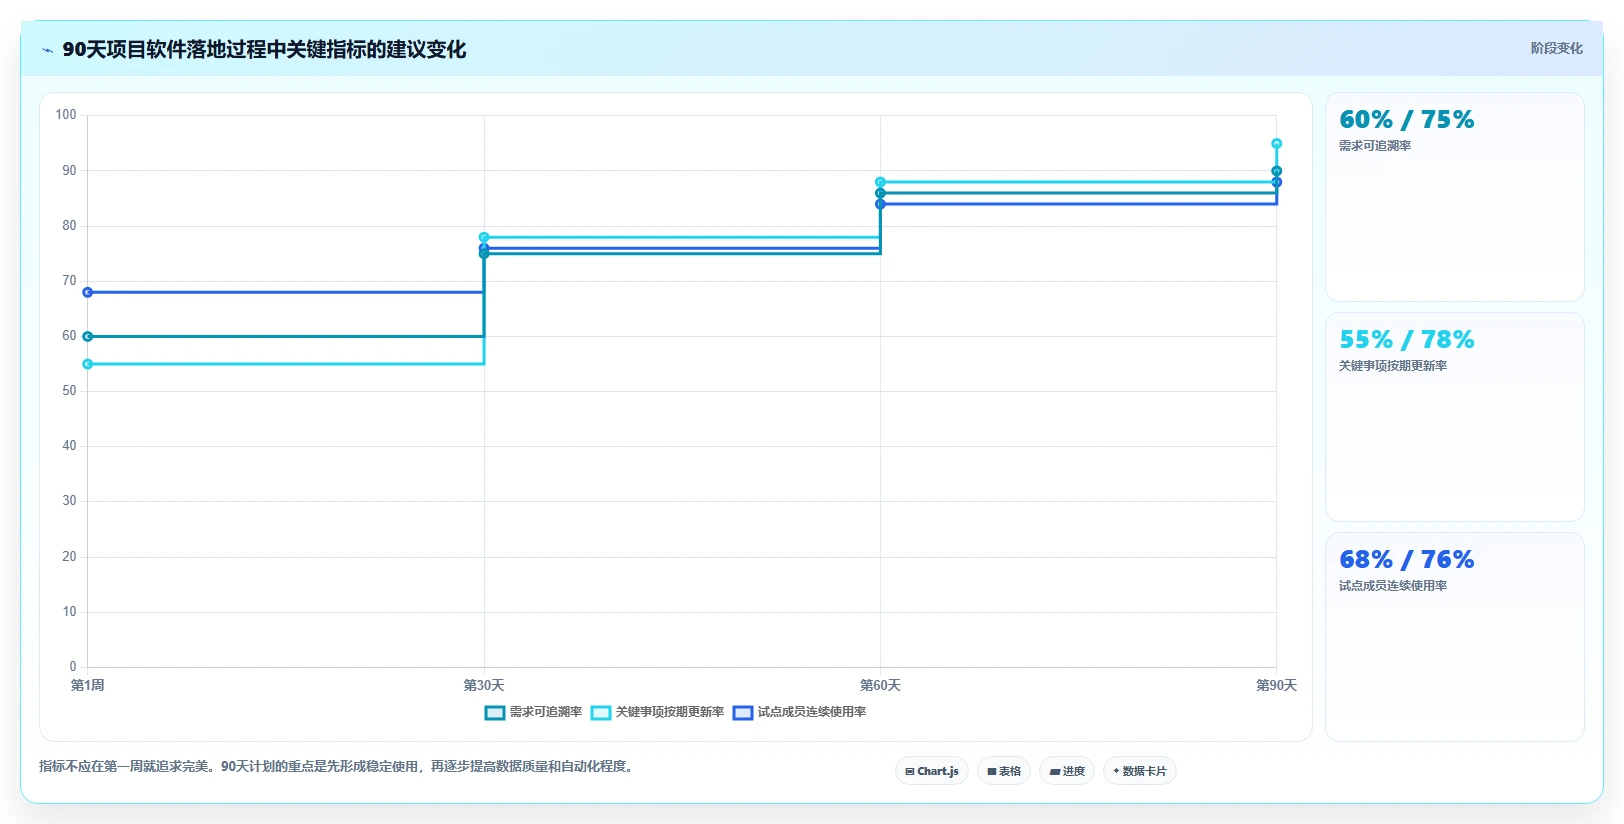Screen dimensions: 1624x824
Task: Click the 68% / 76% card value
Action: pos(1406,559)
